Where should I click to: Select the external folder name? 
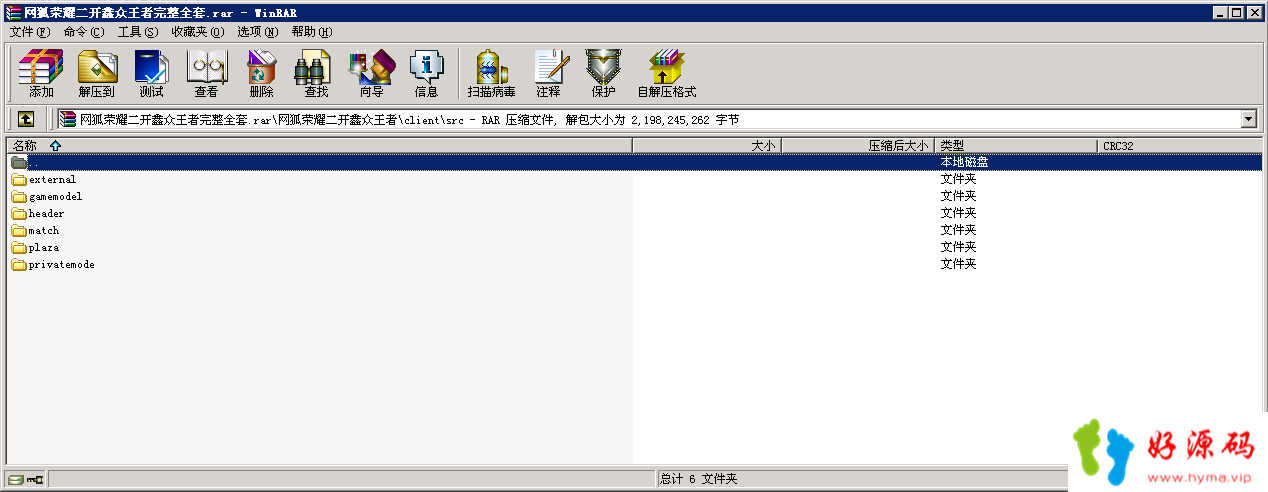[52, 180]
